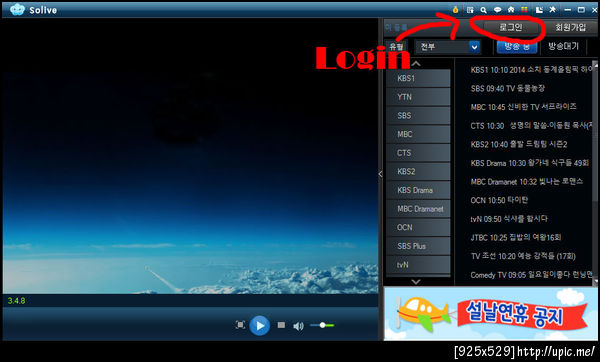
Task: Pin the window always on top
Action: tap(553, 10)
